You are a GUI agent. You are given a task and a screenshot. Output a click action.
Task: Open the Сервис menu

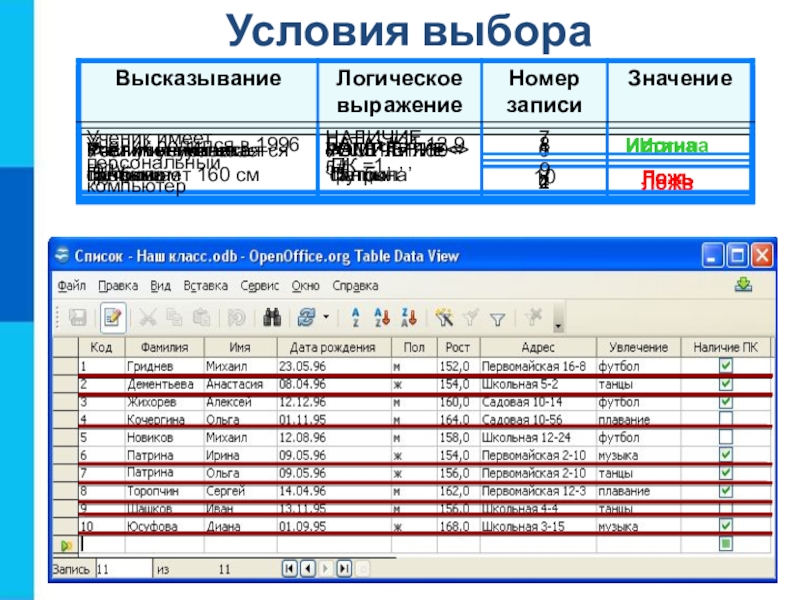coord(259,285)
